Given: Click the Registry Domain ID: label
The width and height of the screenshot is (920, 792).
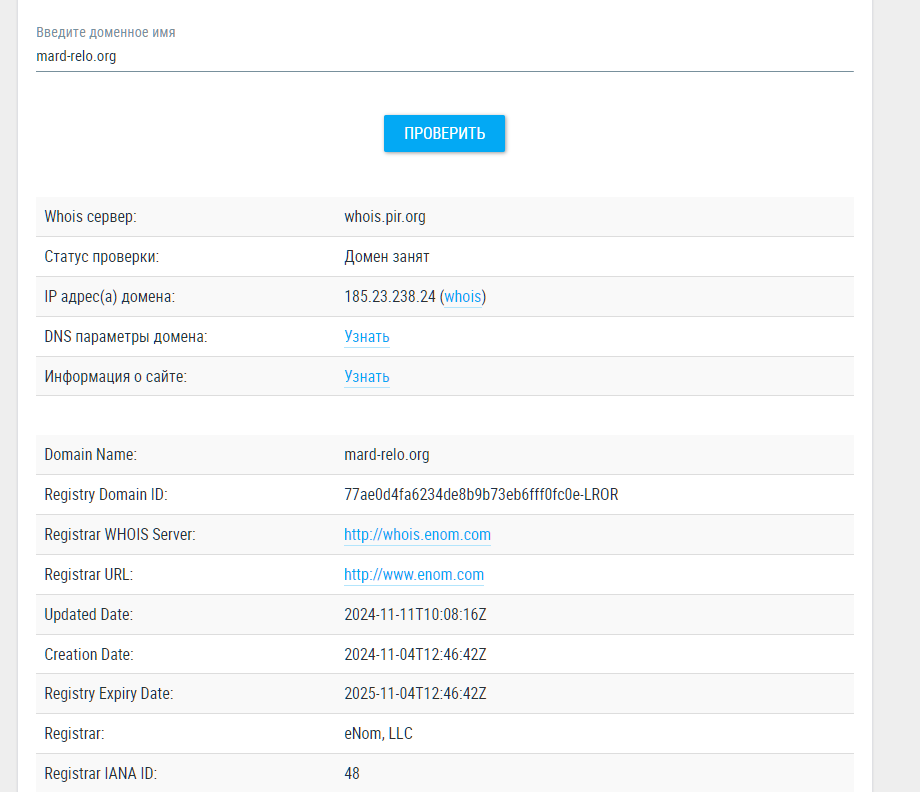Looking at the screenshot, I should (x=106, y=495).
